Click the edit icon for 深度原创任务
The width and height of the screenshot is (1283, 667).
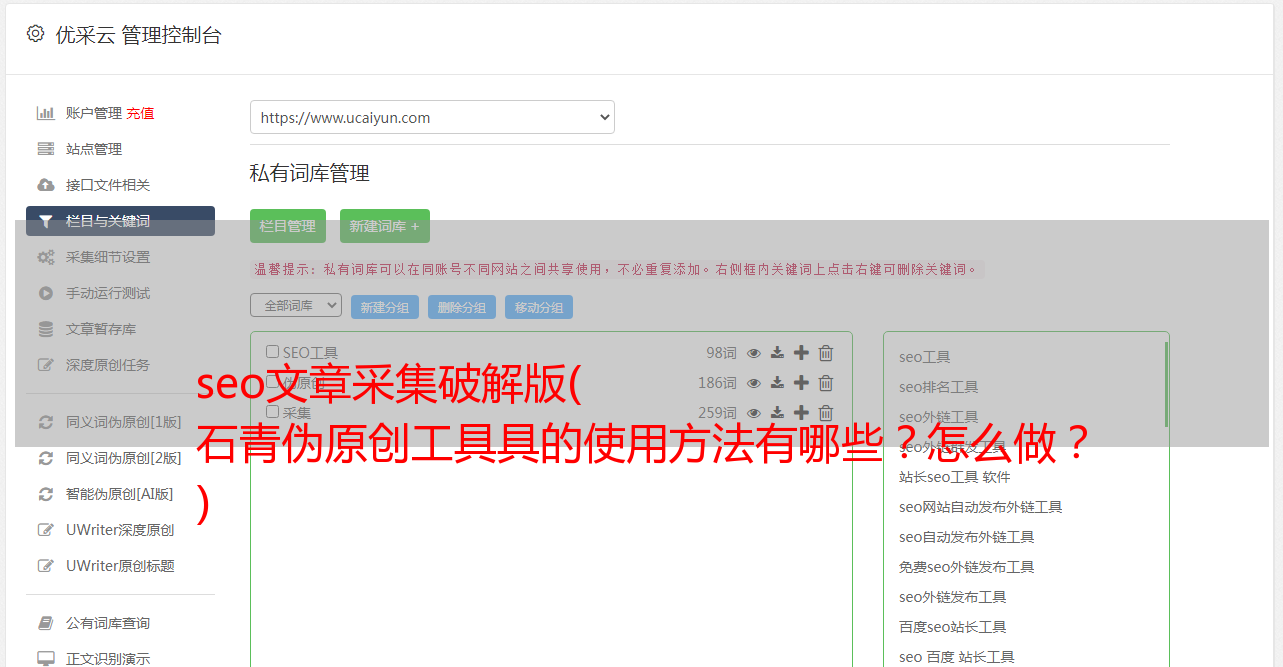(x=45, y=365)
